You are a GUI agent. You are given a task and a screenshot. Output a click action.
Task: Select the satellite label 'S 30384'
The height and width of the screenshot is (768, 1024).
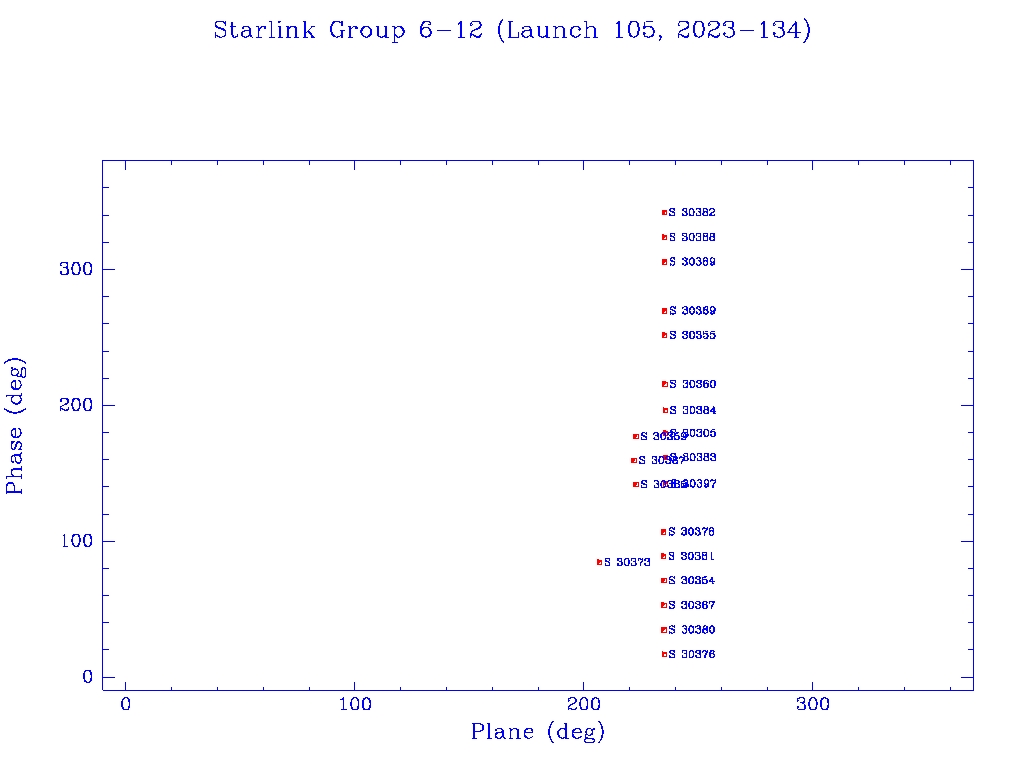point(692,410)
